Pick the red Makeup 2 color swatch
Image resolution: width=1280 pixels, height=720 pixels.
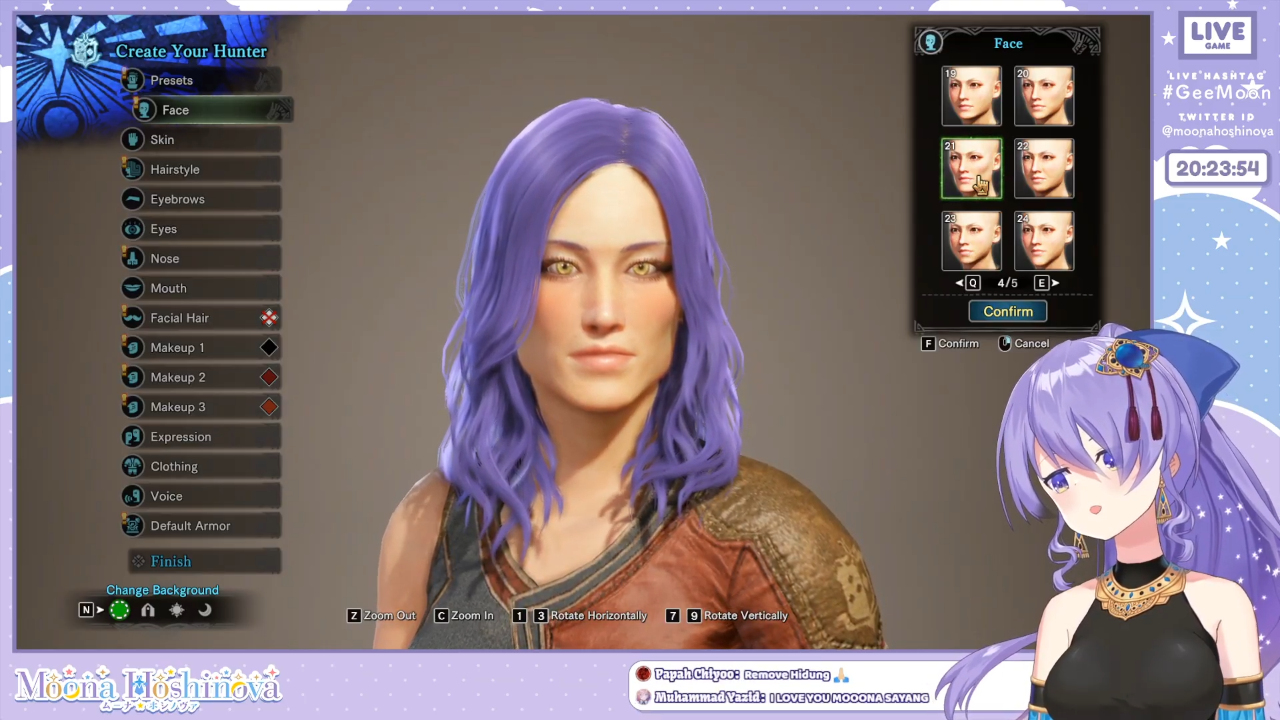[x=269, y=377]
